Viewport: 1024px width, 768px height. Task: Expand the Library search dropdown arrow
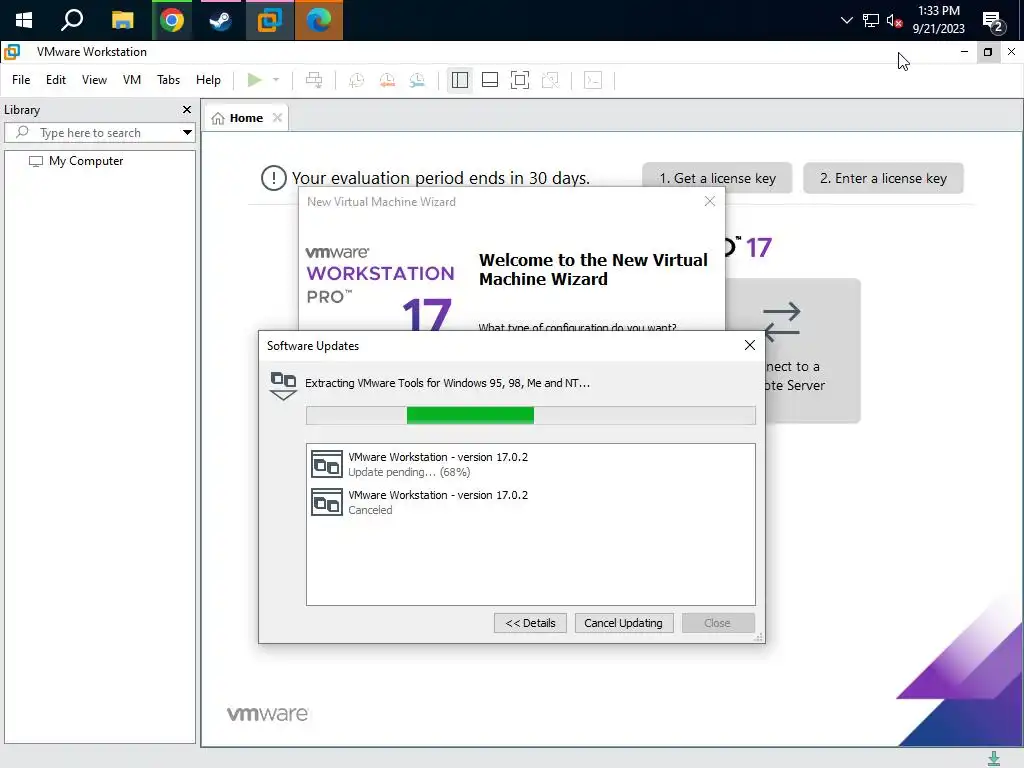tap(187, 133)
